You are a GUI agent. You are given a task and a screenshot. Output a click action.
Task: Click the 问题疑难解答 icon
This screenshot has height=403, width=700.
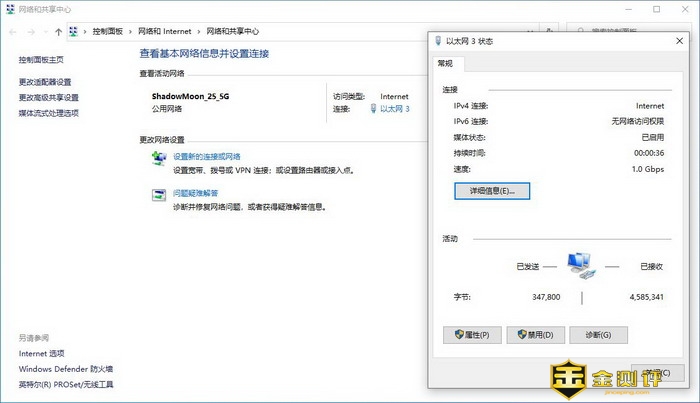click(158, 194)
